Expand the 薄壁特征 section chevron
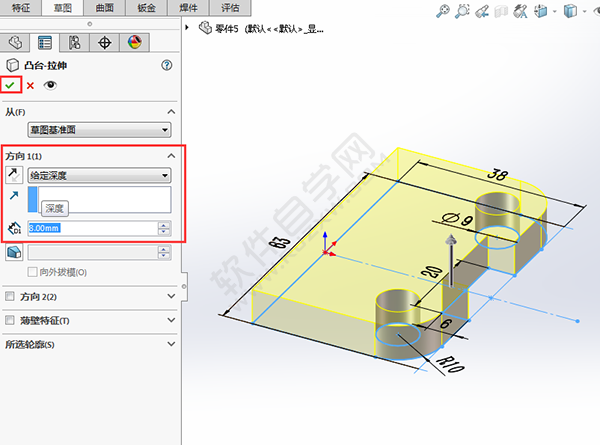The height and width of the screenshot is (445, 600). [x=171, y=320]
